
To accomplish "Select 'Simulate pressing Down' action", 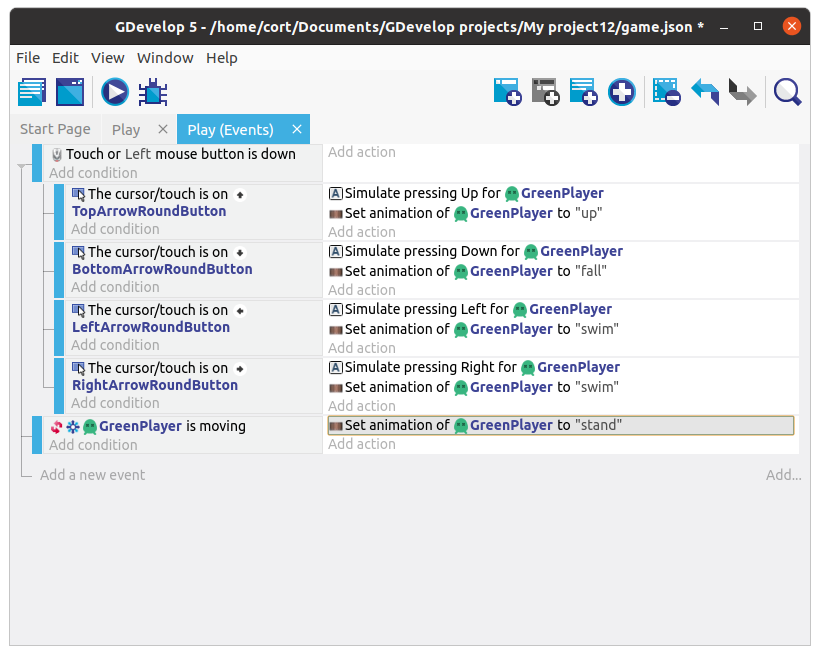I will click(x=476, y=252).
